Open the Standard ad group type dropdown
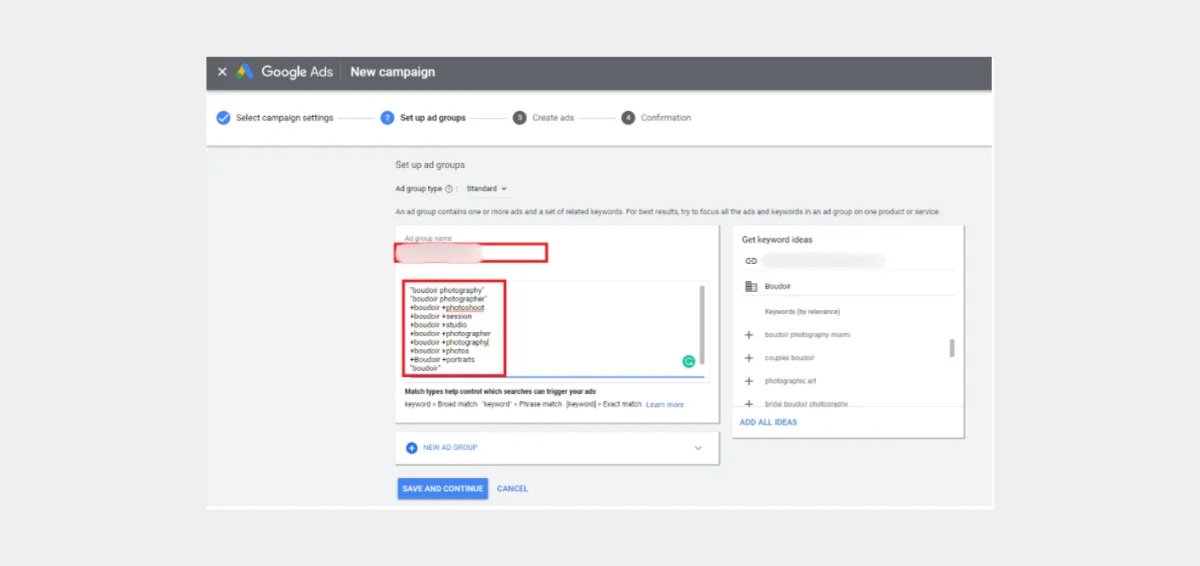This screenshot has height=566, width=1200. tap(487, 189)
